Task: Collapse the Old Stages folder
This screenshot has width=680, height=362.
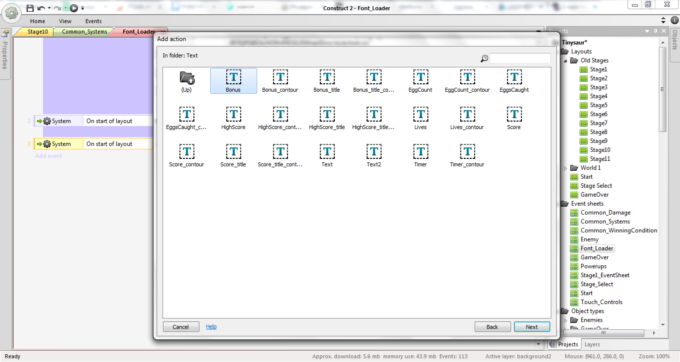Action: tap(566, 61)
